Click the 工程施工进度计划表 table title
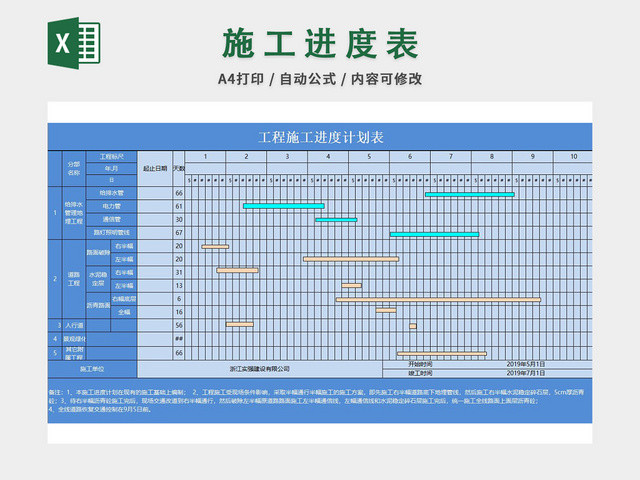 pos(320,137)
